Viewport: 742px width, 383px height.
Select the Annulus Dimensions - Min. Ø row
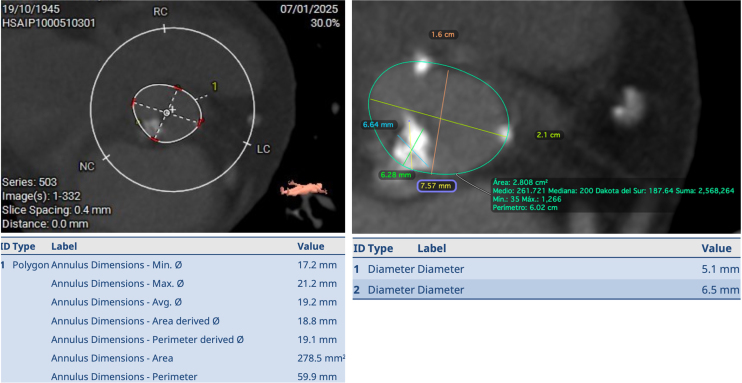[172, 265]
